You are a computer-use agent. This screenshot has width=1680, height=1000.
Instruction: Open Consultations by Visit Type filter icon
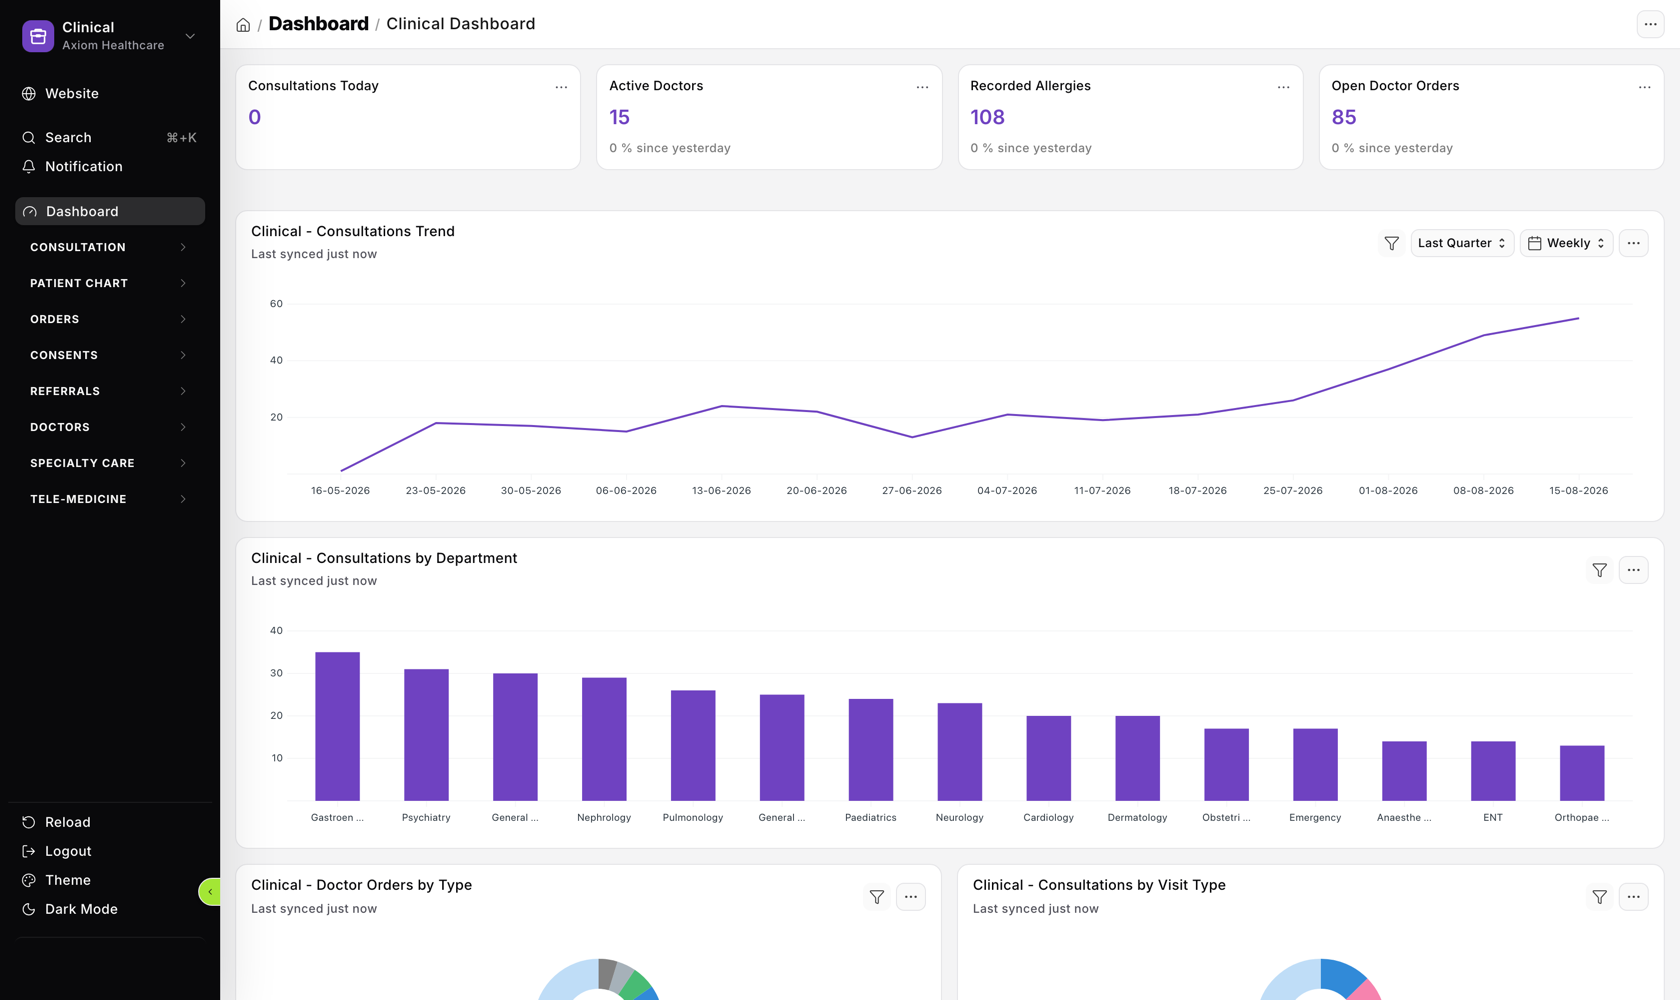pos(1599,897)
